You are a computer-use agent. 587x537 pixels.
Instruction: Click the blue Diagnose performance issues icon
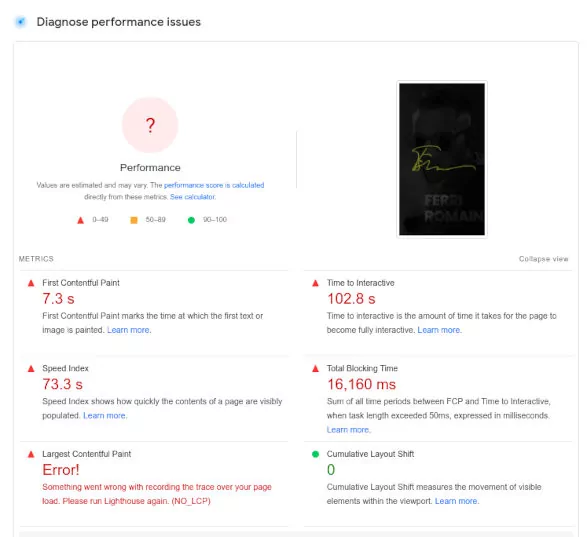(x=21, y=22)
